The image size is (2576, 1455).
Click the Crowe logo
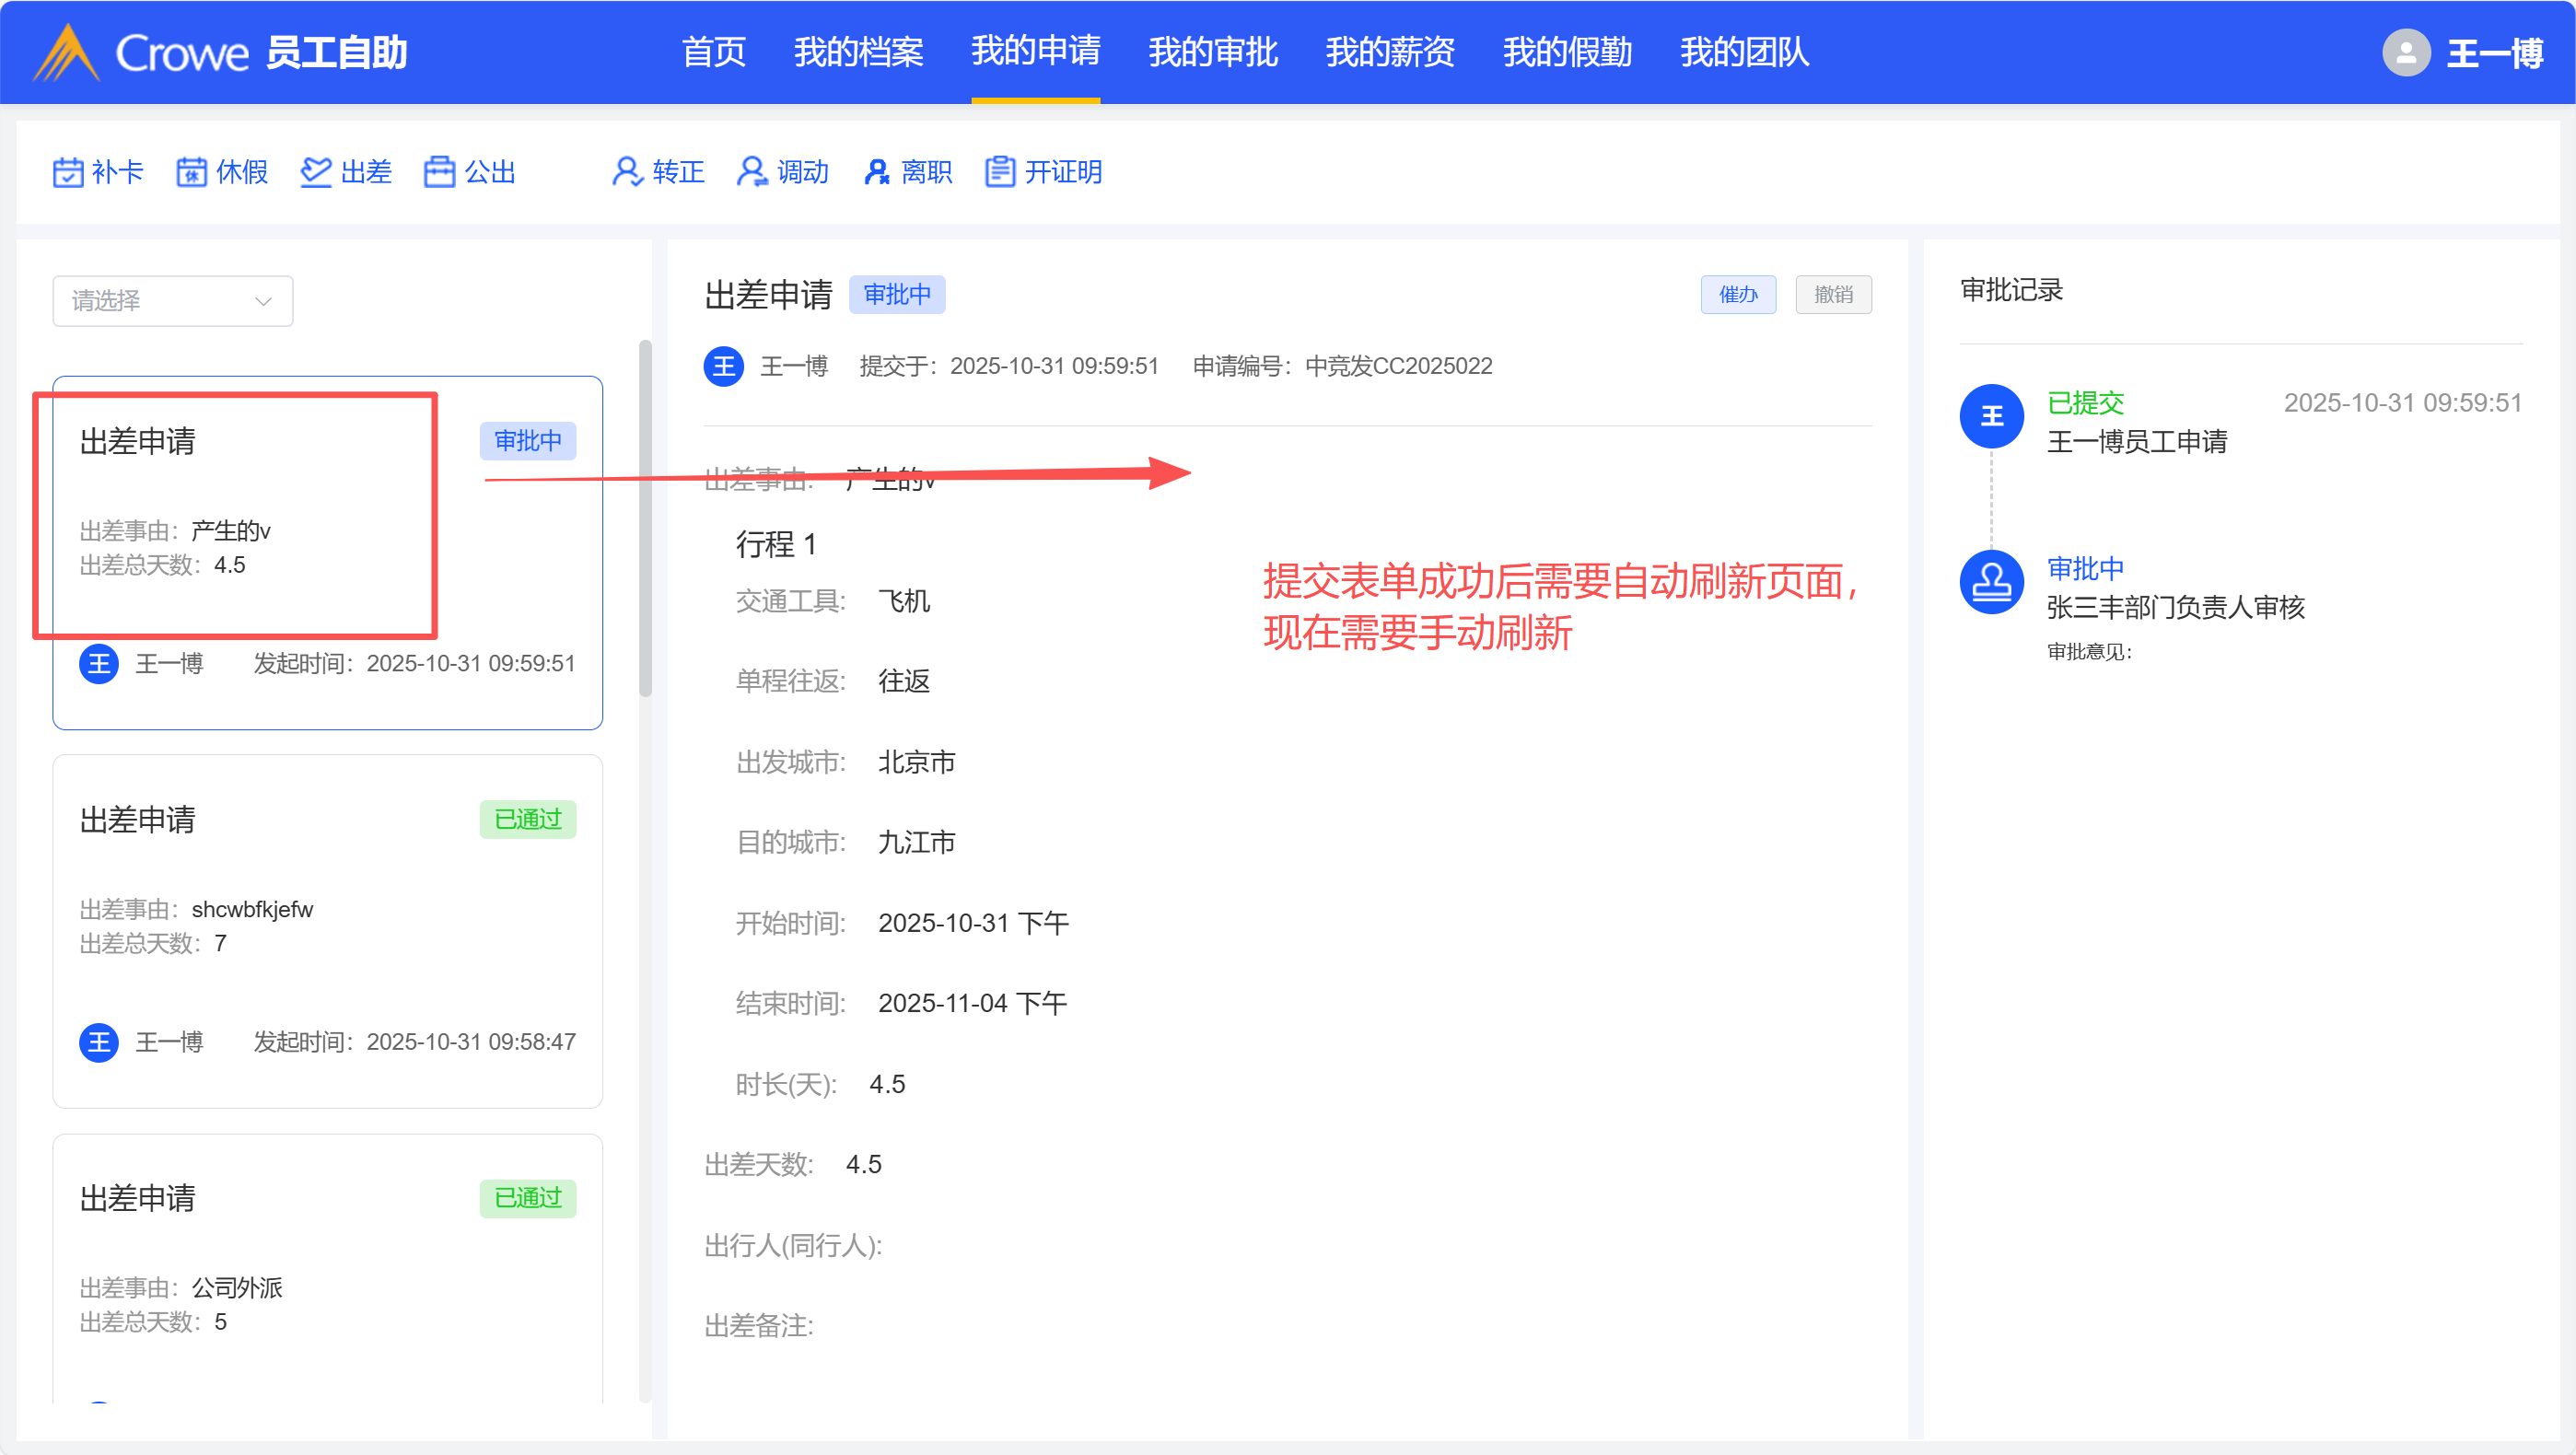[x=66, y=52]
